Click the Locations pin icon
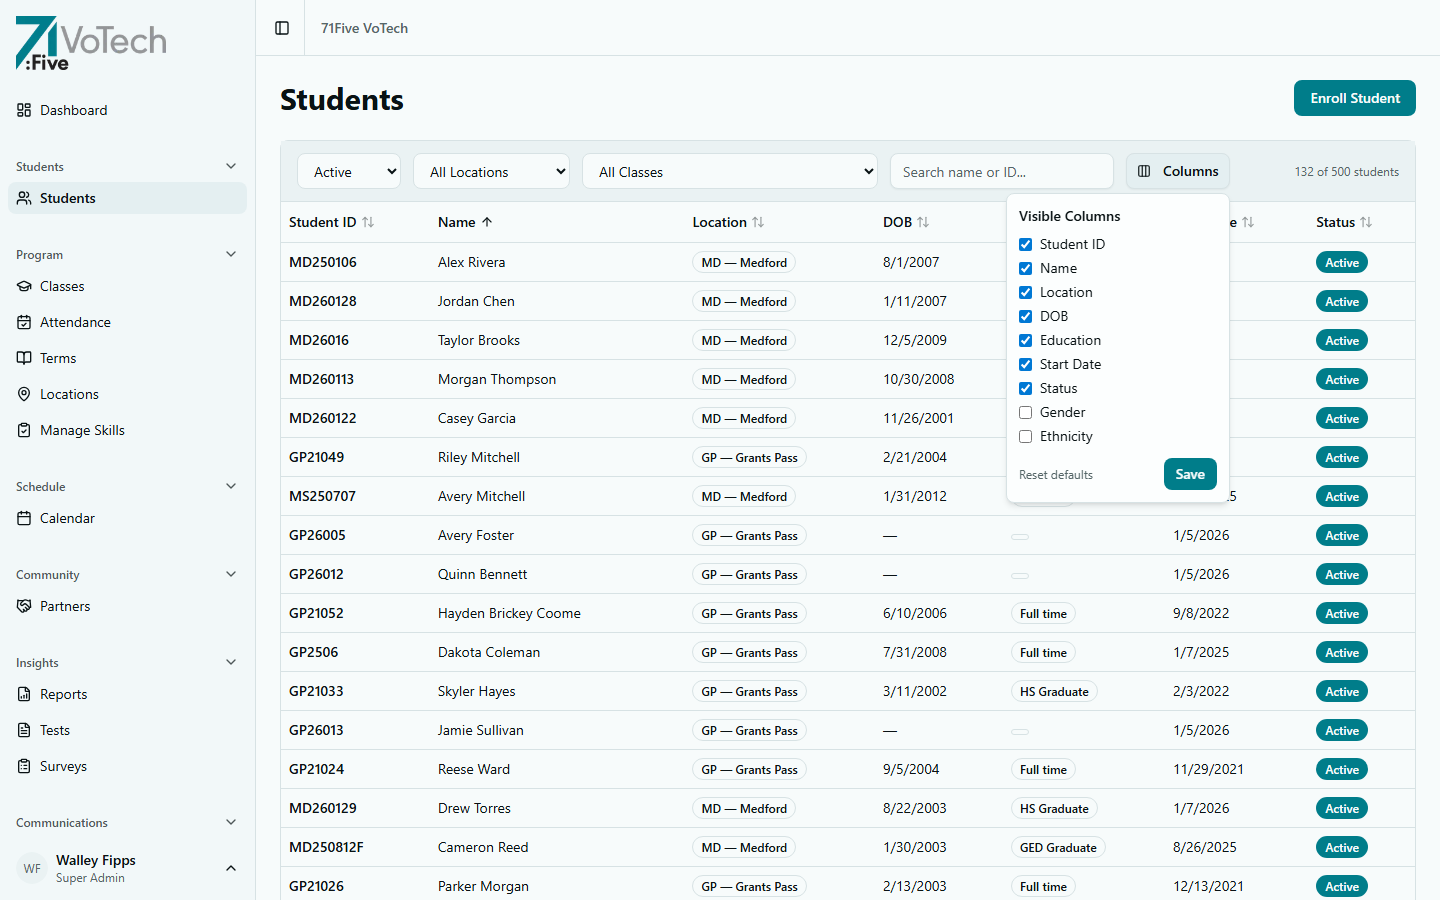The image size is (1440, 900). tap(23, 394)
